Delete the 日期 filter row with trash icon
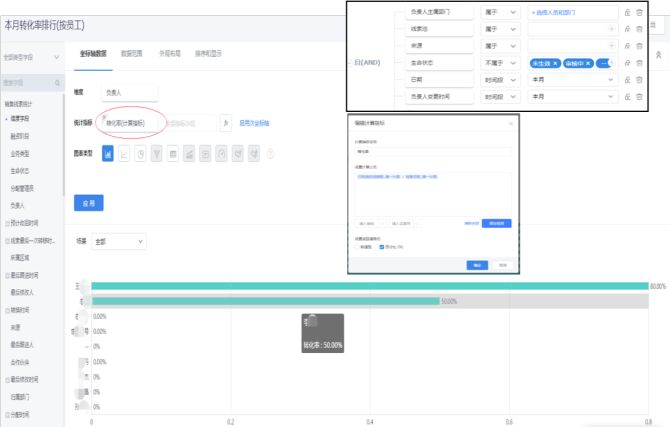 pyautogui.click(x=639, y=79)
